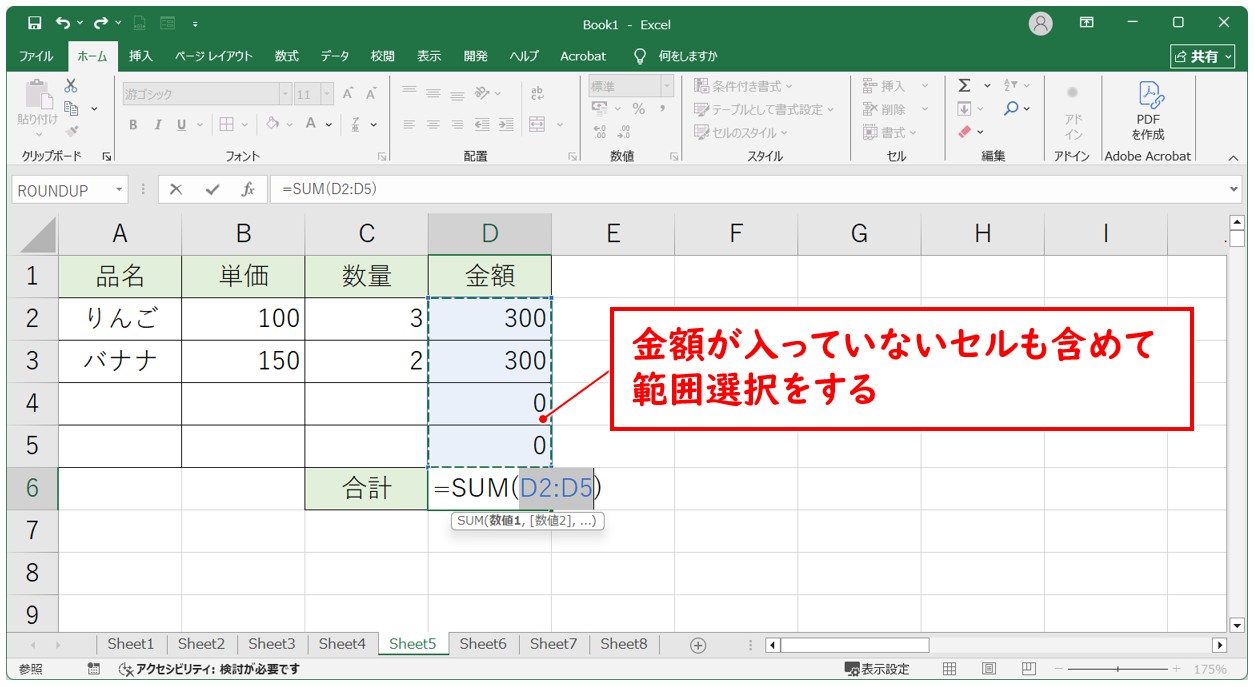Open the number format dropdown (標準)

[667, 87]
